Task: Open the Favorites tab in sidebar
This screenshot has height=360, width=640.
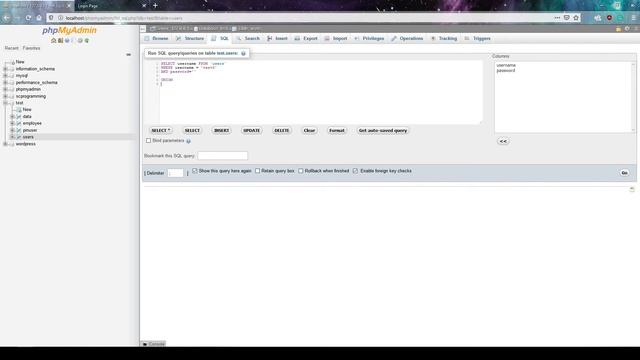Action: [x=31, y=48]
